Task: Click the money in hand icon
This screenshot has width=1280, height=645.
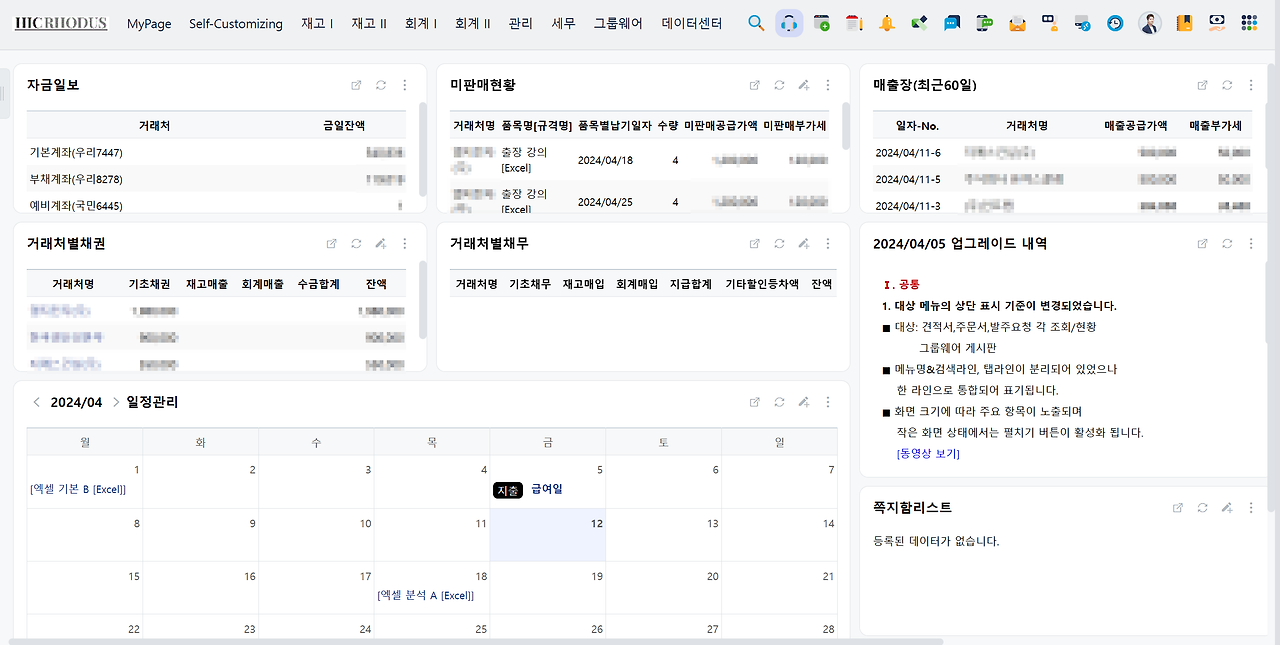Action: [x=1217, y=22]
